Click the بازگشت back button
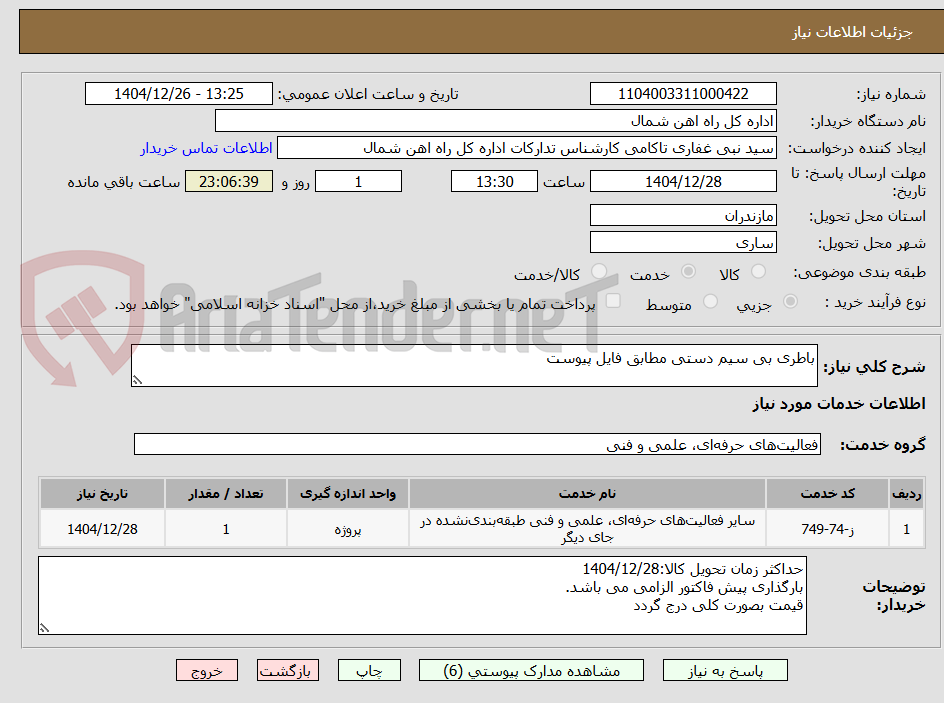944x703 pixels. click(288, 670)
